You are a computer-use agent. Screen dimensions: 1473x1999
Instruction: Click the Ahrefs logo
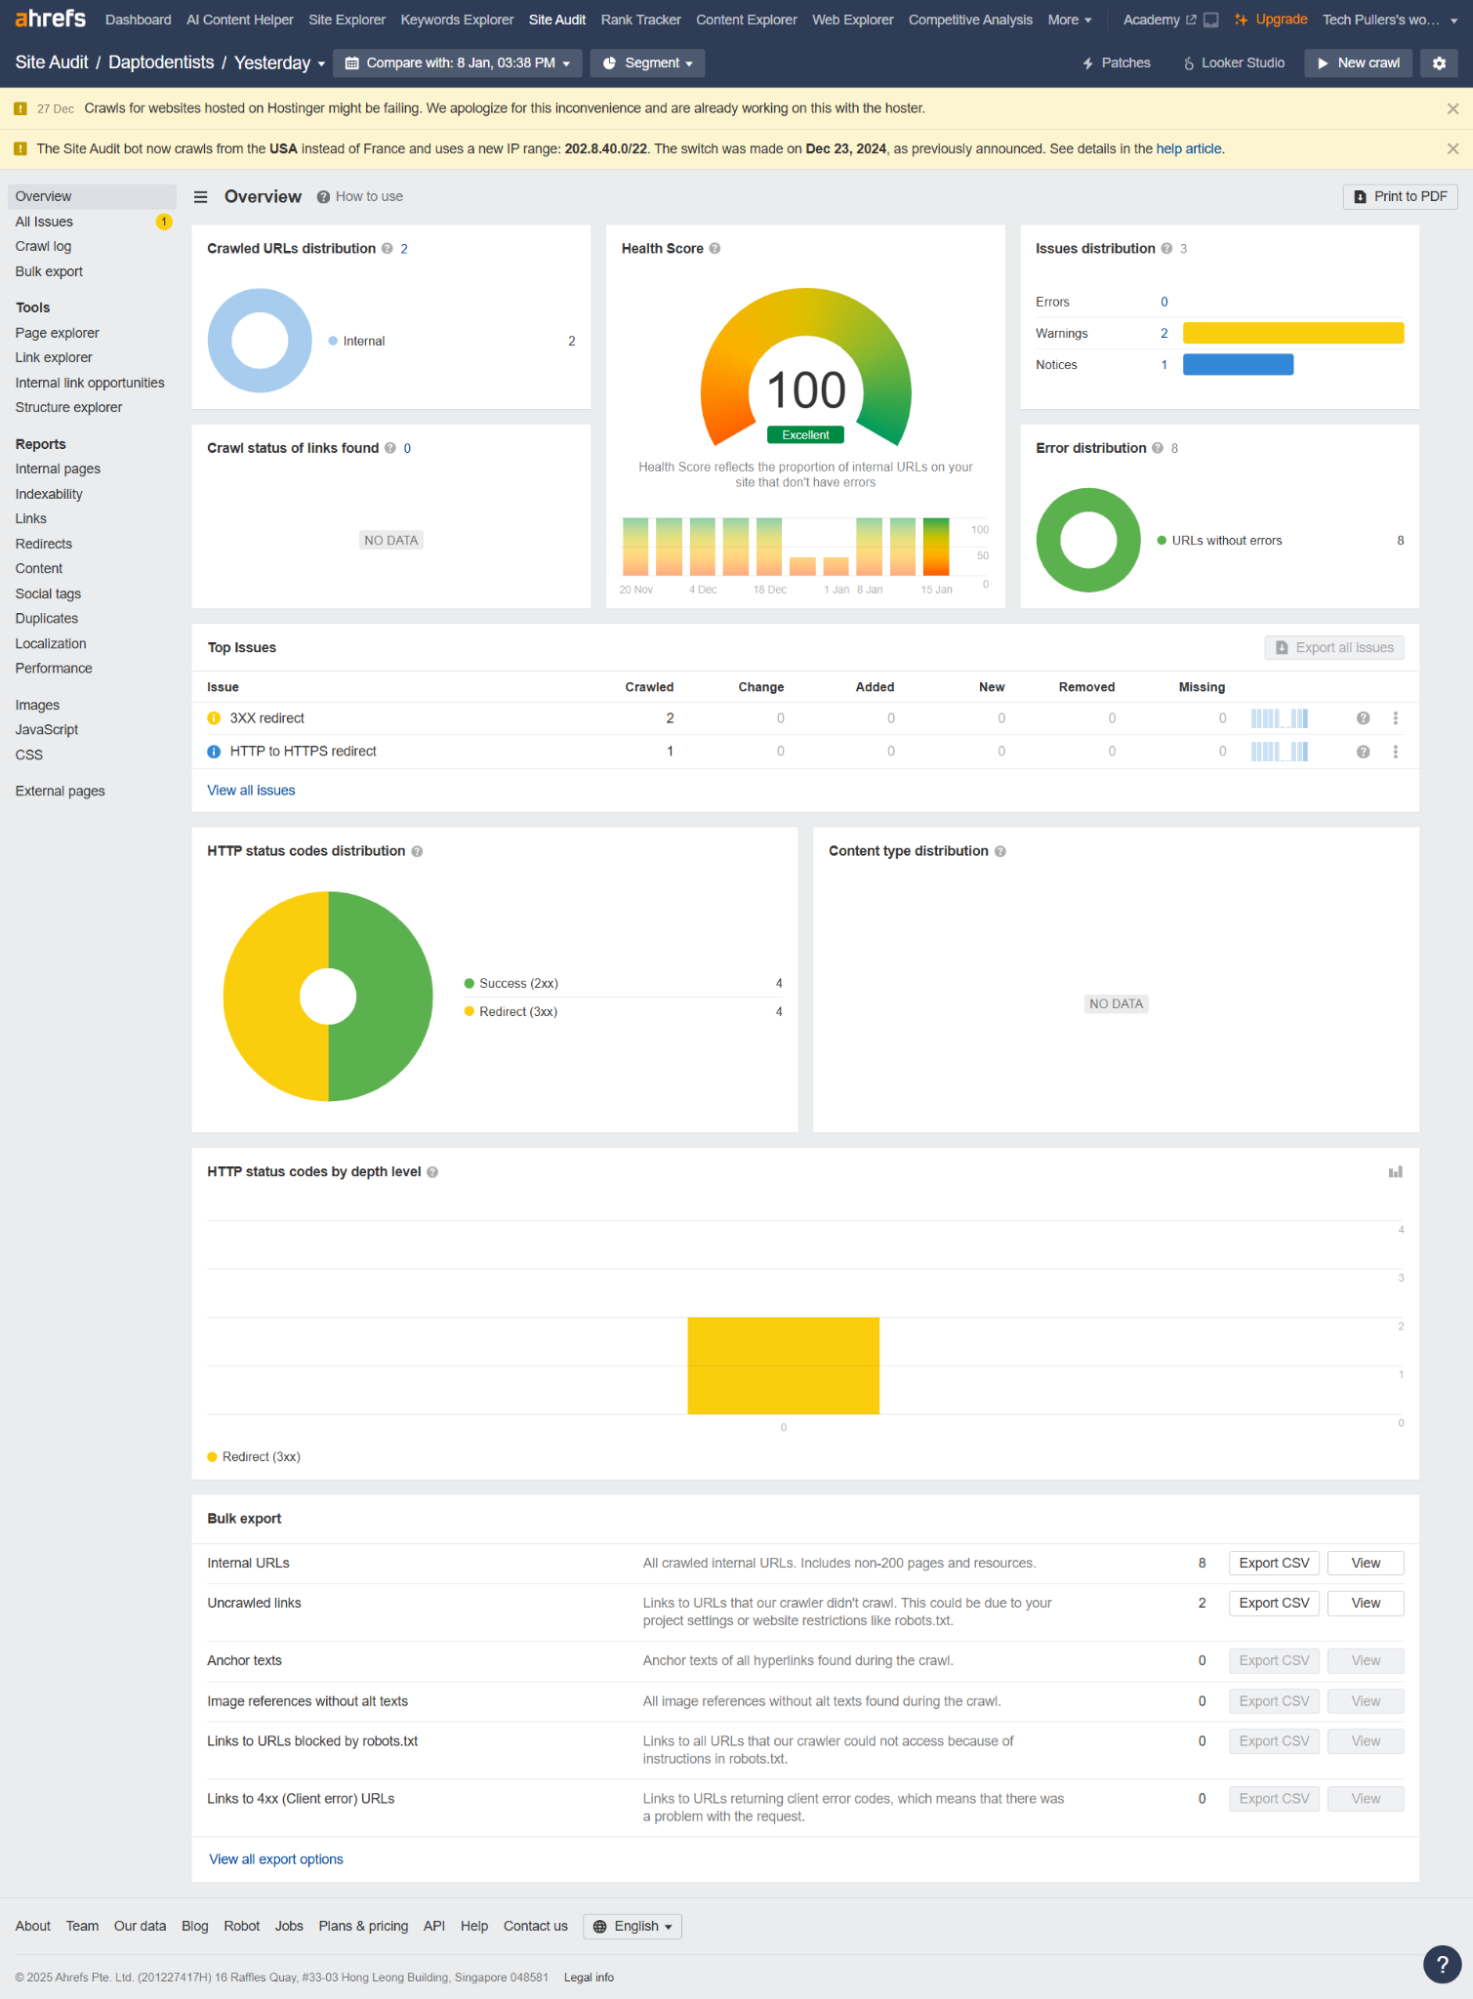pyautogui.click(x=50, y=19)
